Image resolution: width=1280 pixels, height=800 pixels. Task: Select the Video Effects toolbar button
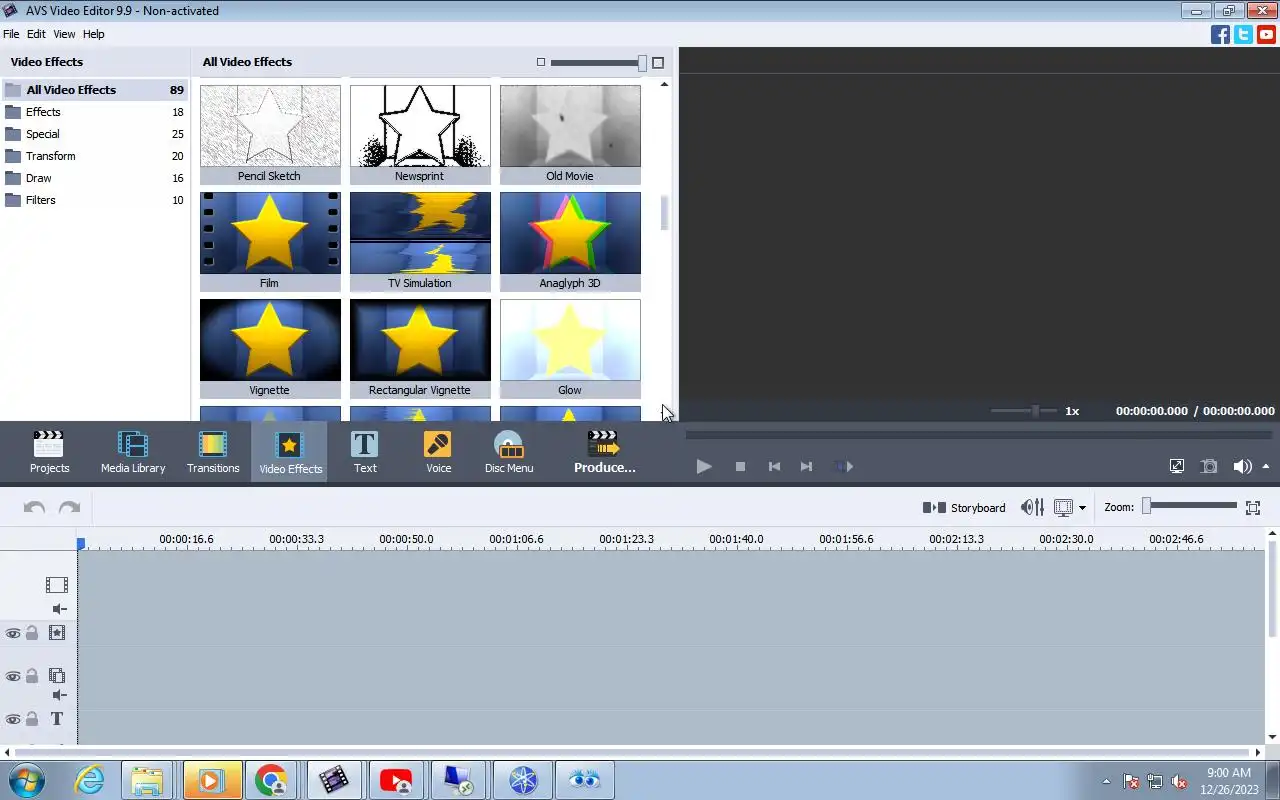pyautogui.click(x=290, y=452)
